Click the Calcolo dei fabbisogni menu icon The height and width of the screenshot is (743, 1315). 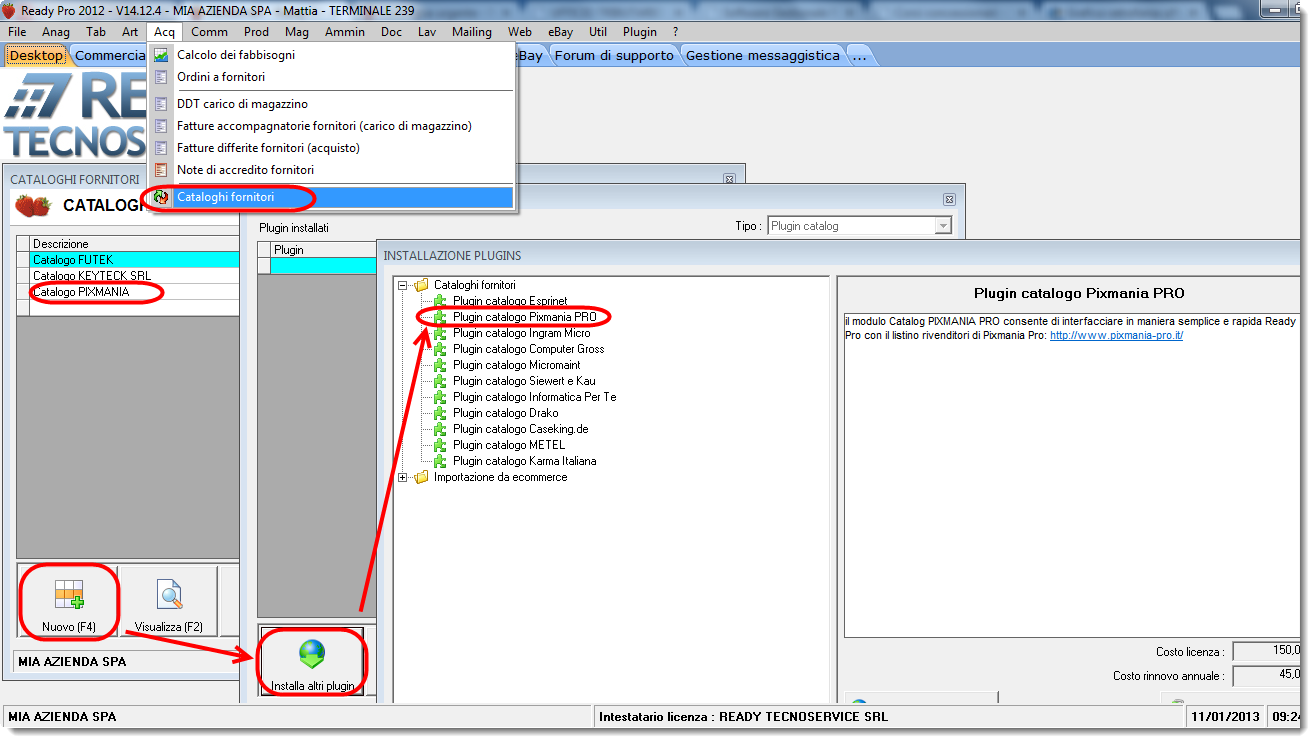(x=161, y=55)
